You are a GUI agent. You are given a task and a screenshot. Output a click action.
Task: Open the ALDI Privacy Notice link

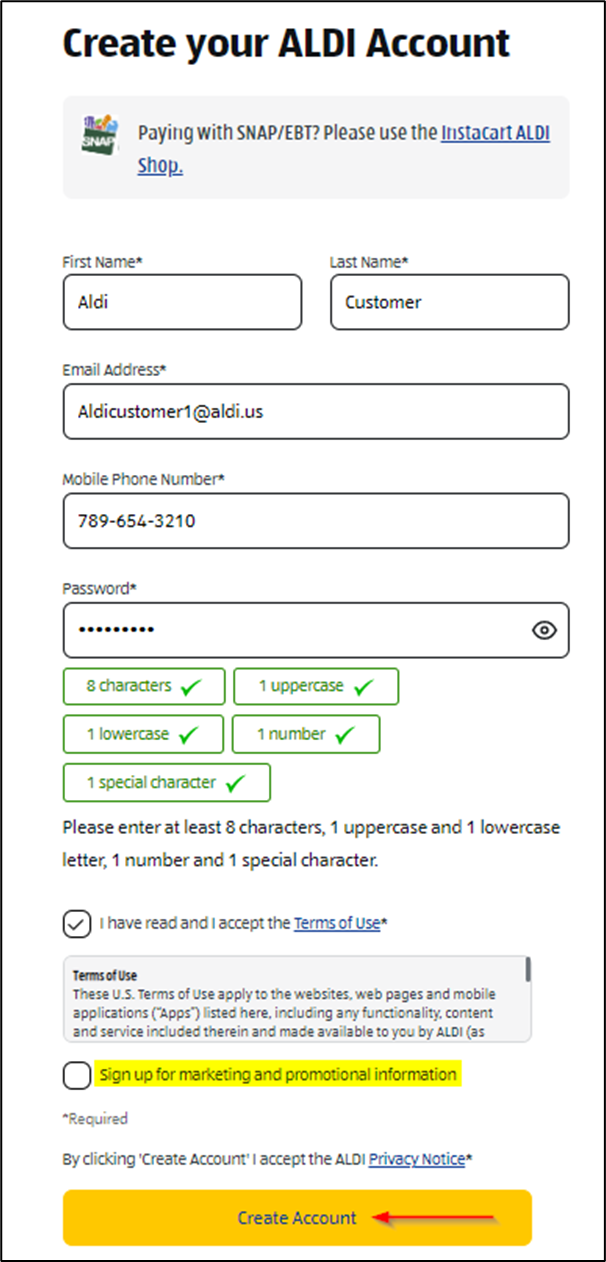[x=417, y=1159]
